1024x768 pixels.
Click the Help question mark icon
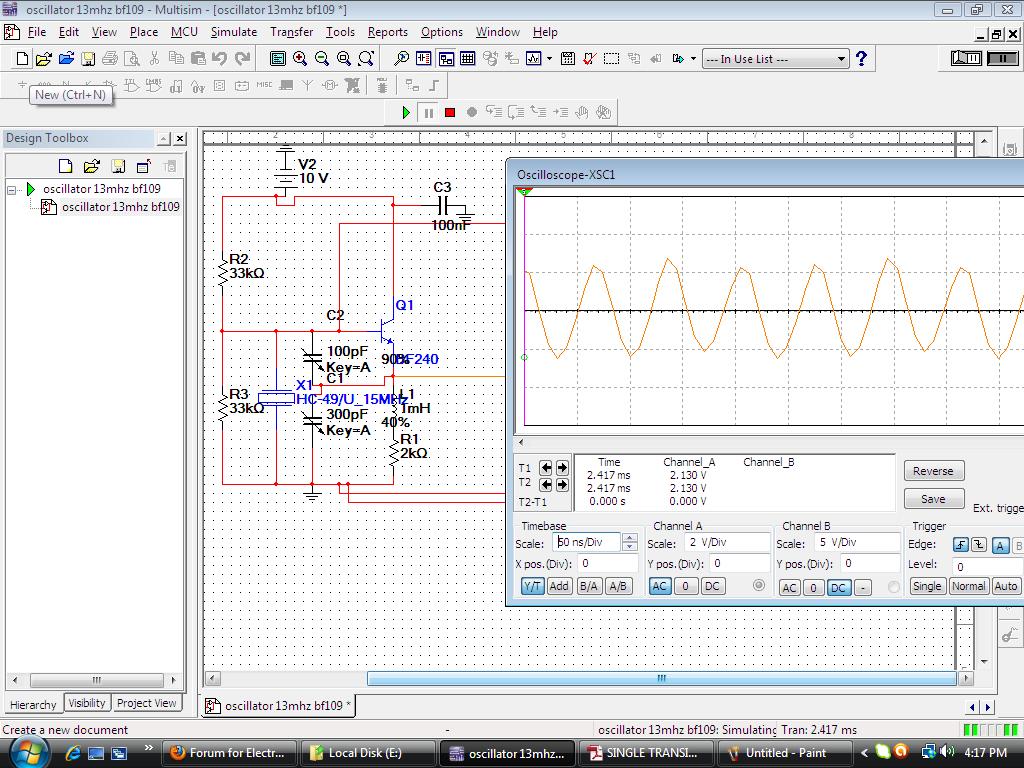tap(861, 59)
